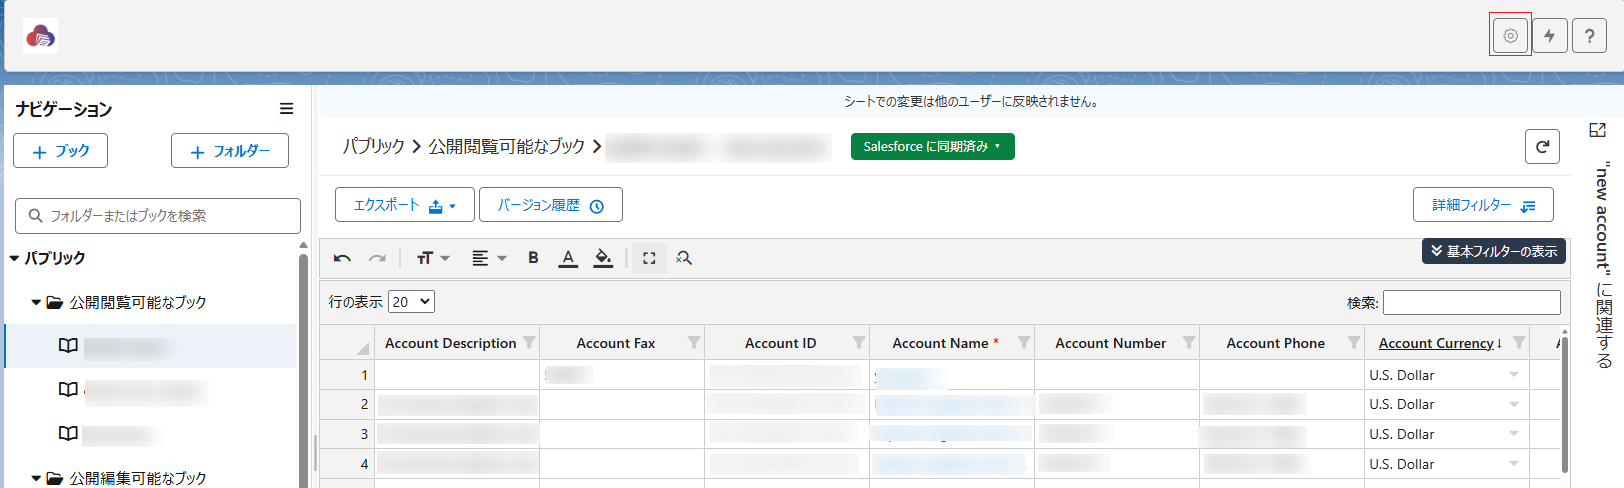The height and width of the screenshot is (488, 1624).
Task: Toggle bold formatting in the sheet toolbar
Action: pyautogui.click(x=533, y=258)
